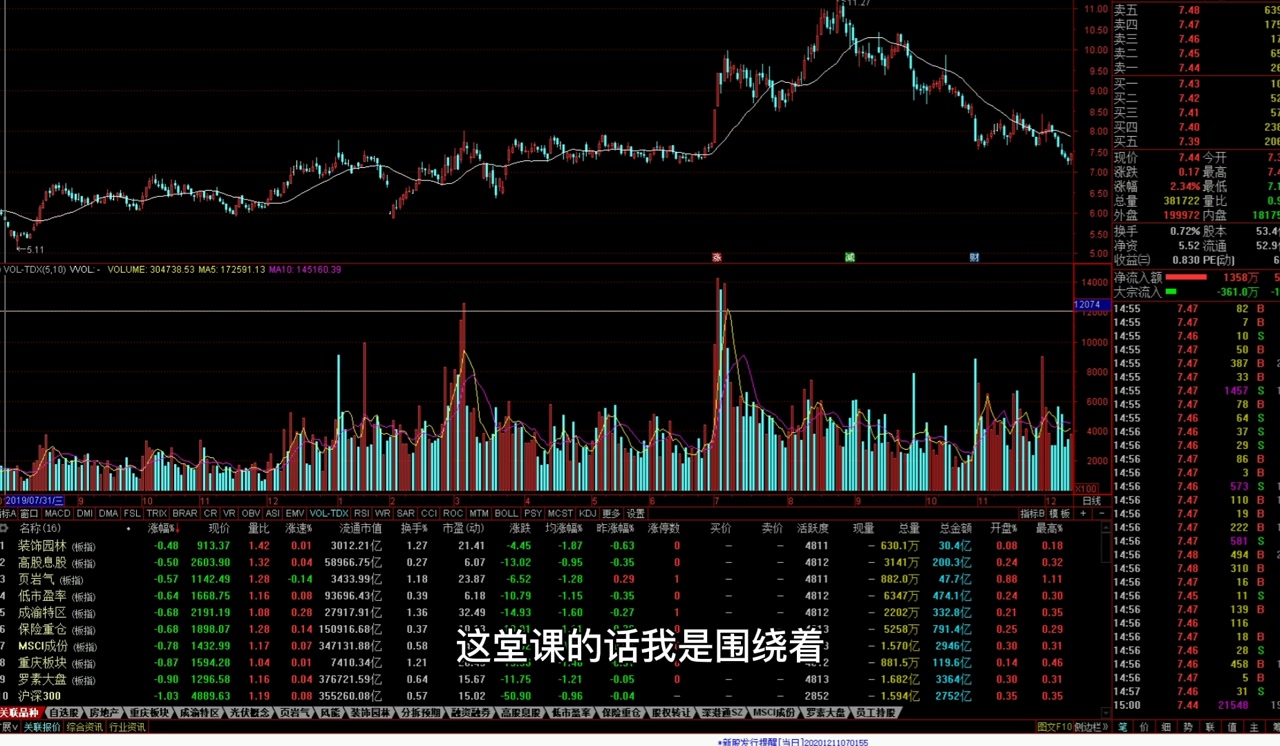Image resolution: width=1280 pixels, height=746 pixels.
Task: Open the MCST indicator
Action: 560,513
